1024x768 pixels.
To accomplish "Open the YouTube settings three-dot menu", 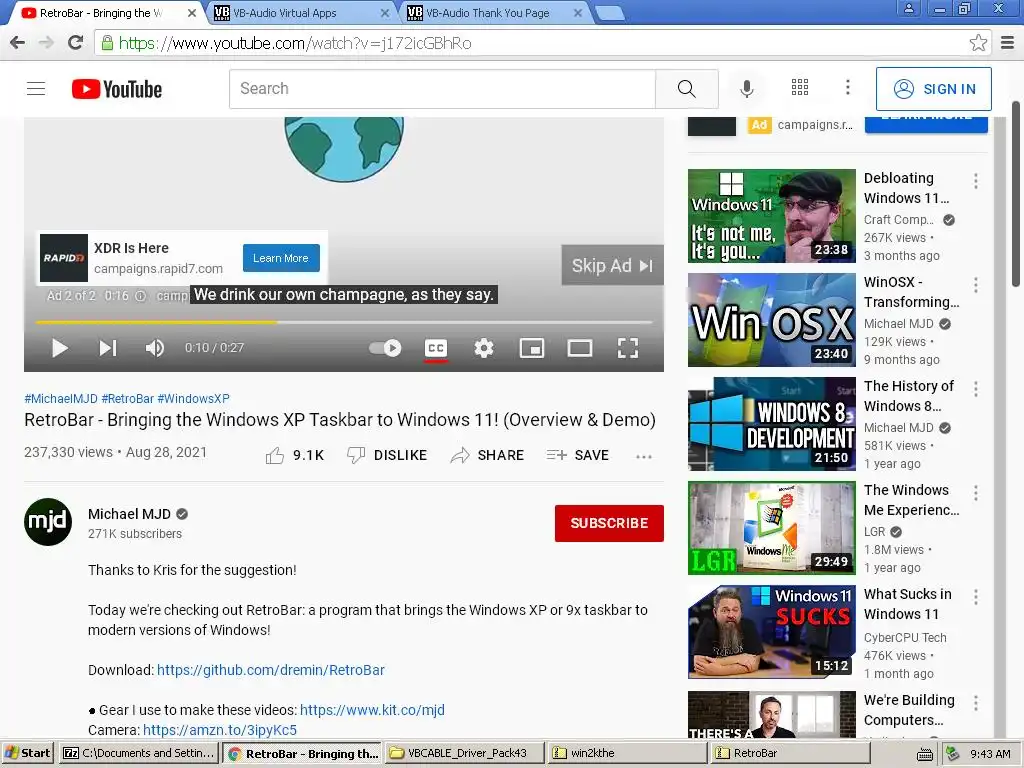I will 848,88.
